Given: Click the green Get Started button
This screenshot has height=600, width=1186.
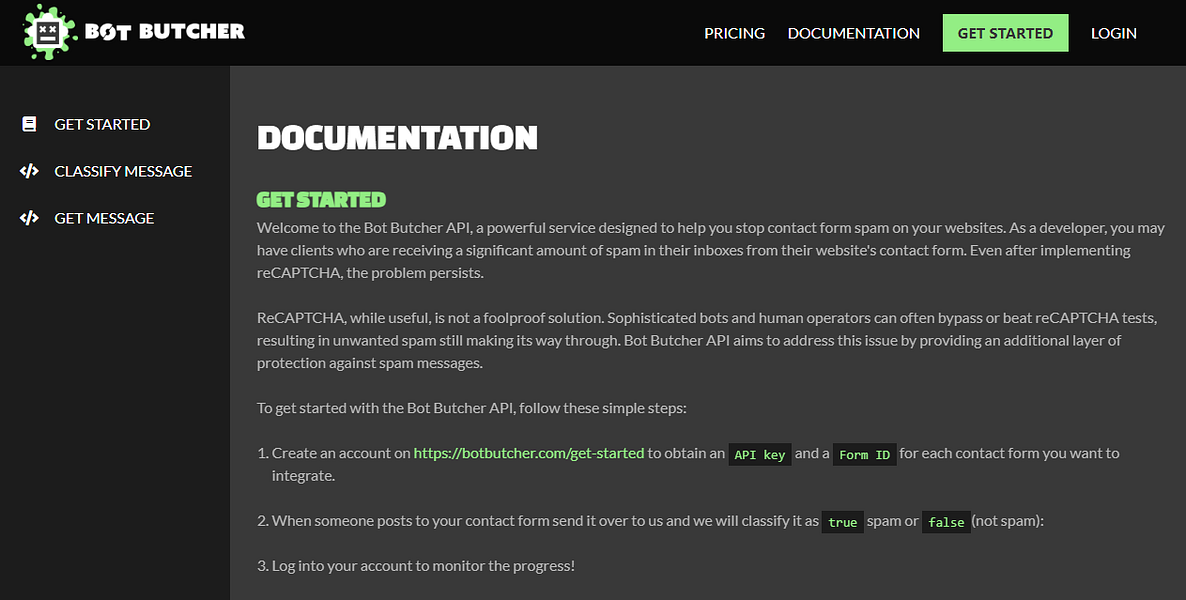Looking at the screenshot, I should click(x=1005, y=33).
